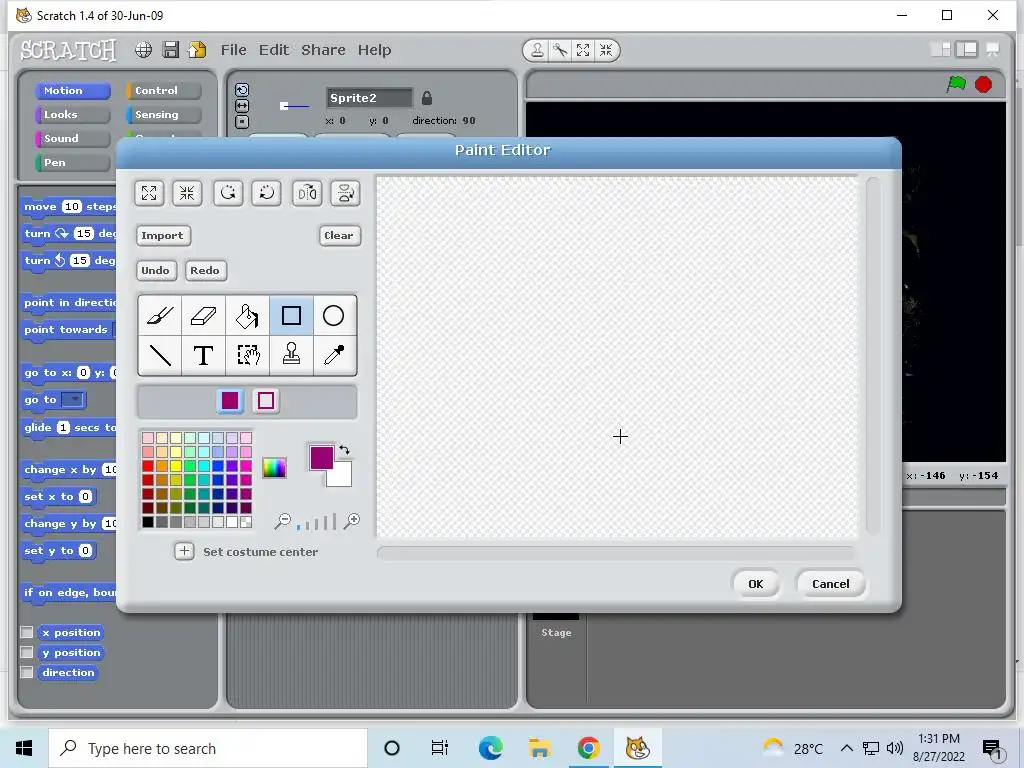The width and height of the screenshot is (1024, 768).
Task: Click the globe language icon
Action: click(144, 50)
